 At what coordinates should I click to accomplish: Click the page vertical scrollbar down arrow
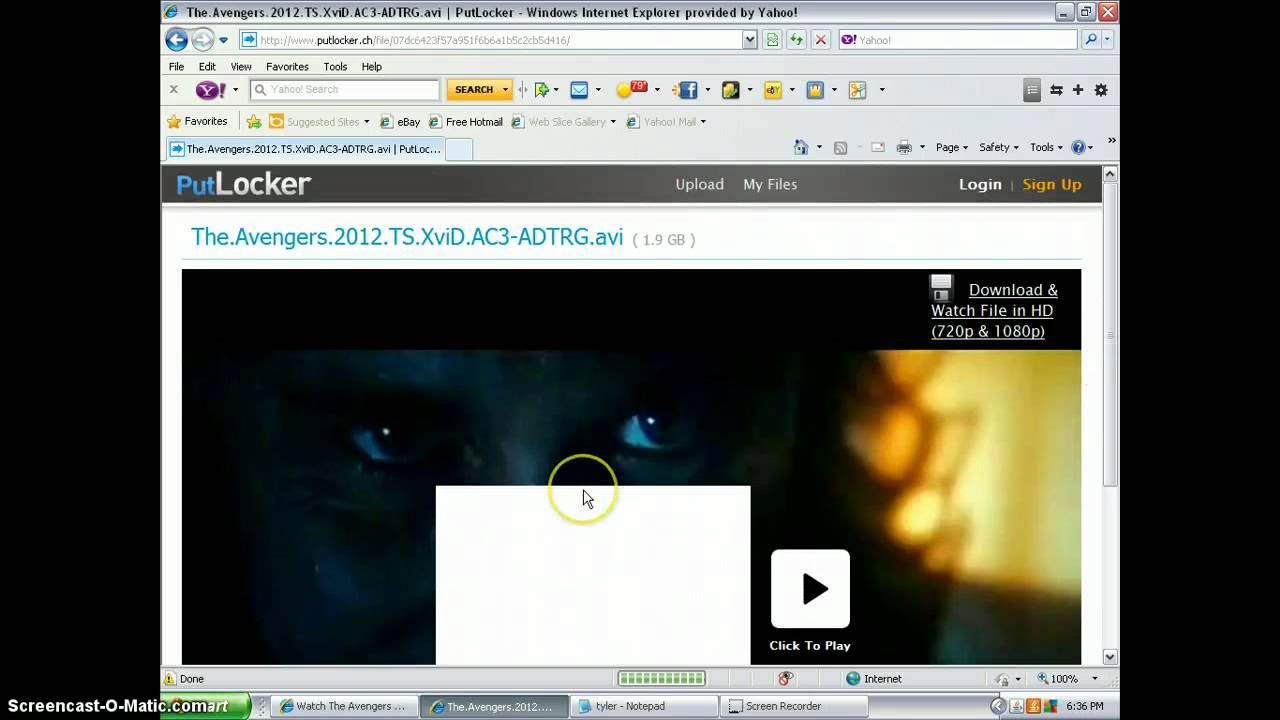tap(1110, 657)
